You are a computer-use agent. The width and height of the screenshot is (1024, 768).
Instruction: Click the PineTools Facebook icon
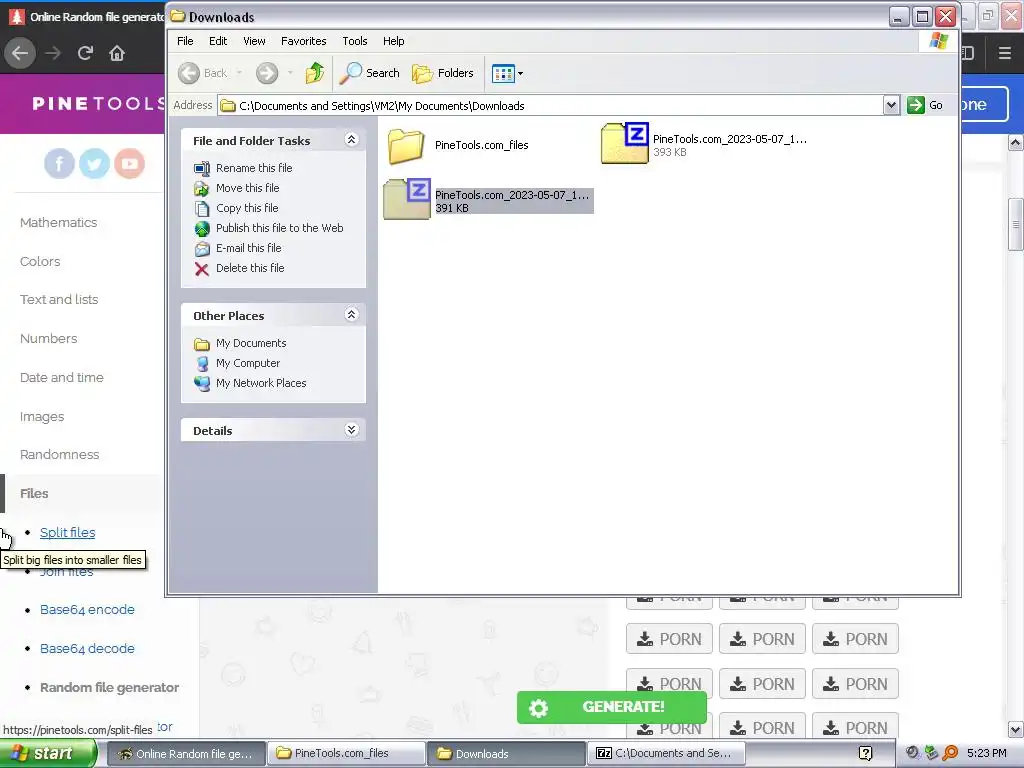pos(59,163)
